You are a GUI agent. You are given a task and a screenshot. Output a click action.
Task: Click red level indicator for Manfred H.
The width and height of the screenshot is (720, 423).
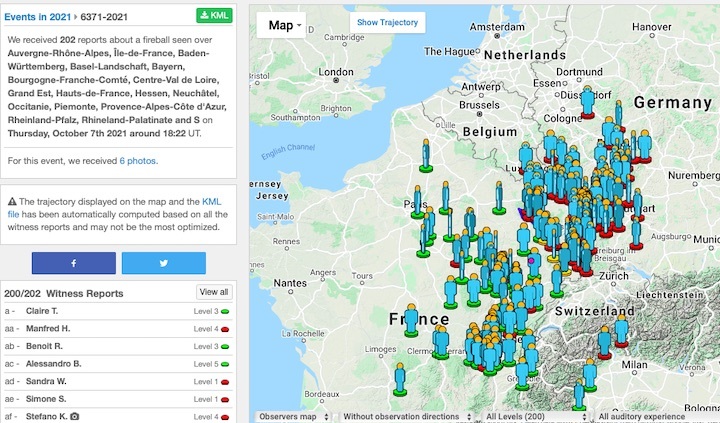(225, 329)
